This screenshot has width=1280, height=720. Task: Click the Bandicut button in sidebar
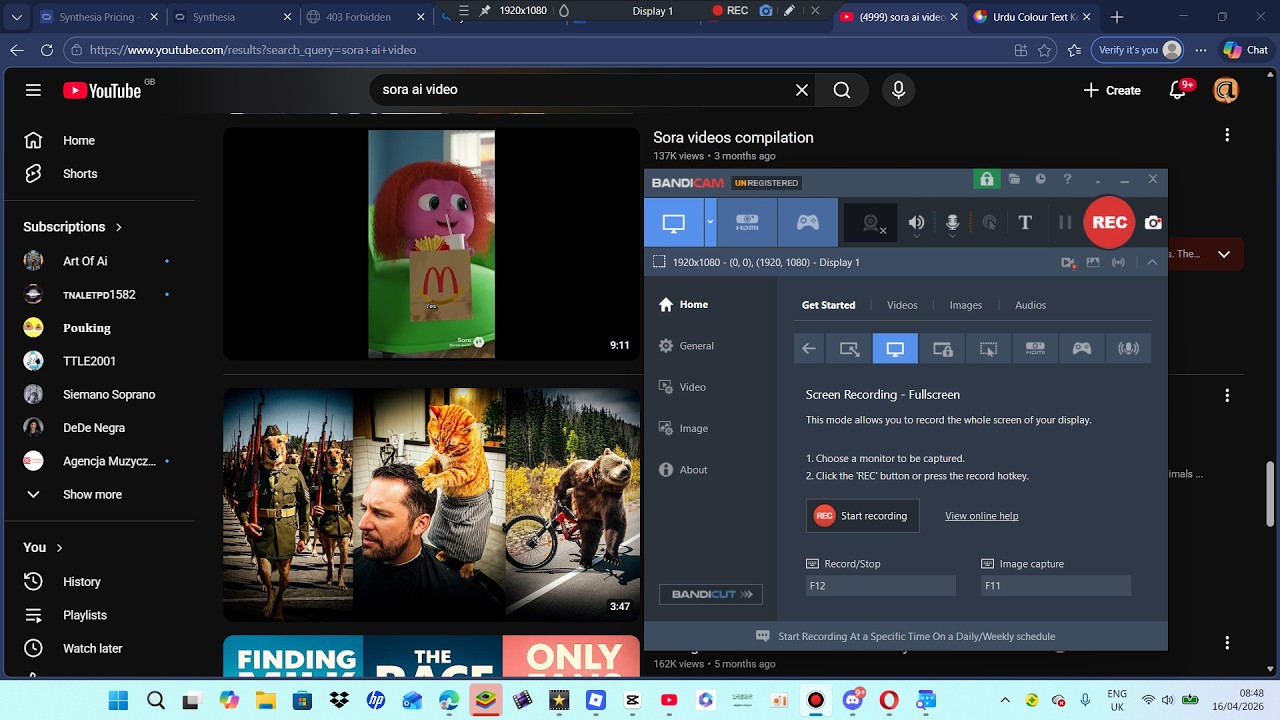[711, 594]
